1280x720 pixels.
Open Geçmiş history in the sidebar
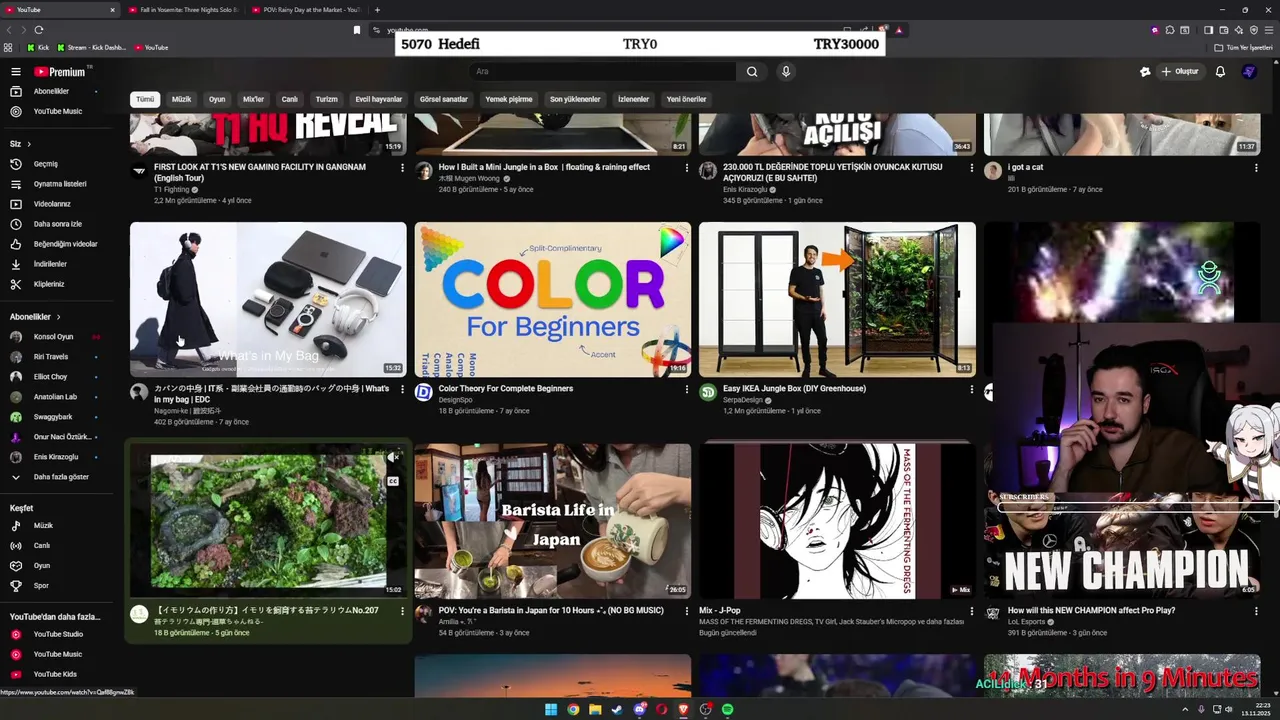pyautogui.click(x=55, y=164)
